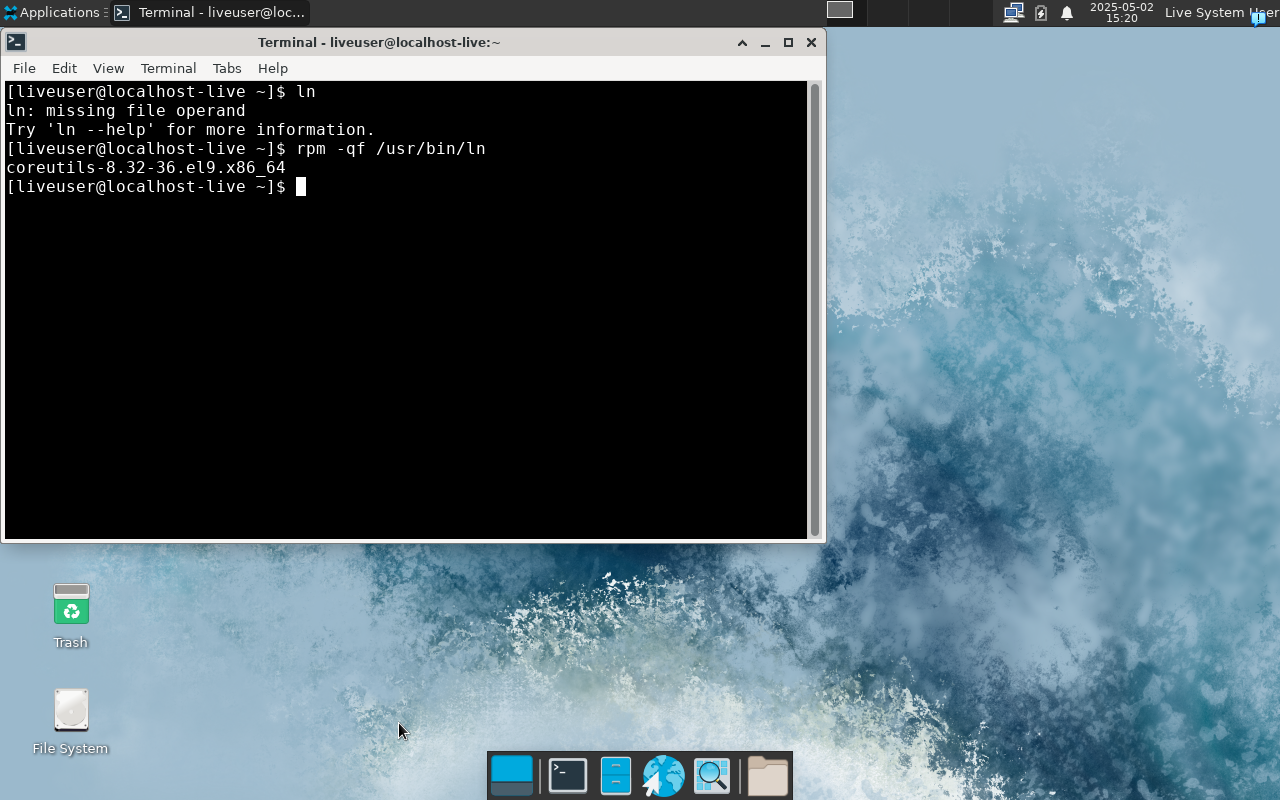This screenshot has height=800, width=1280.
Task: Open the Terminal menu in menu bar
Action: (x=168, y=68)
